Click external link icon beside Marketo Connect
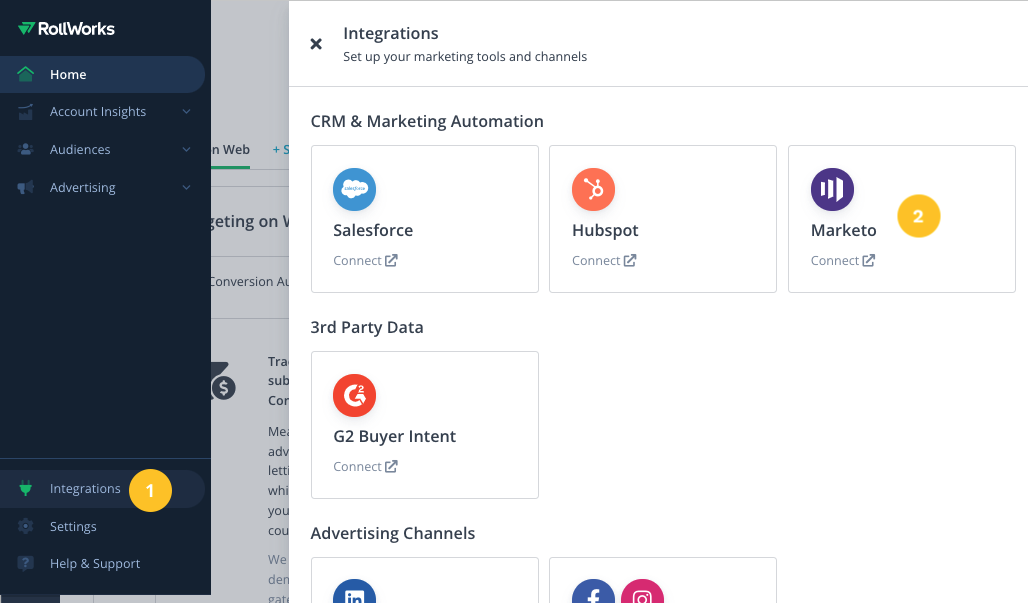The height and width of the screenshot is (603, 1028). [869, 260]
